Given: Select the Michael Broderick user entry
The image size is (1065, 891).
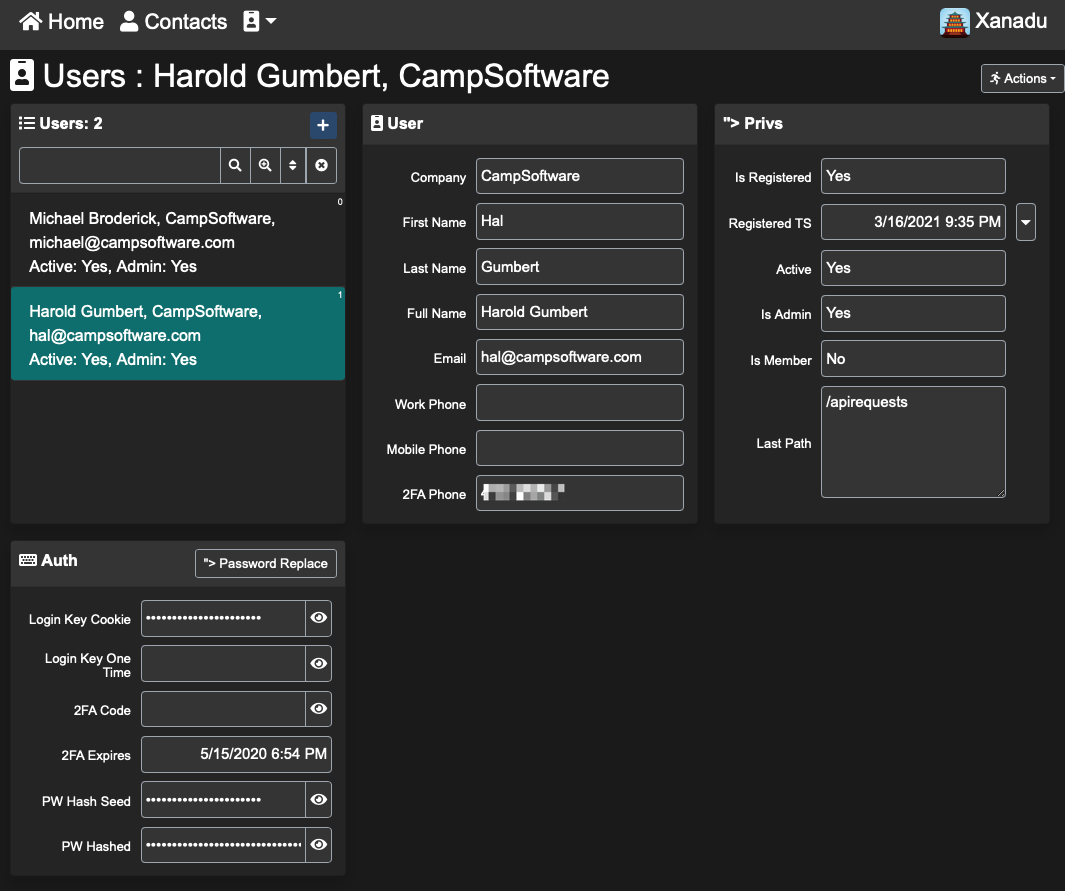Looking at the screenshot, I should coord(177,242).
